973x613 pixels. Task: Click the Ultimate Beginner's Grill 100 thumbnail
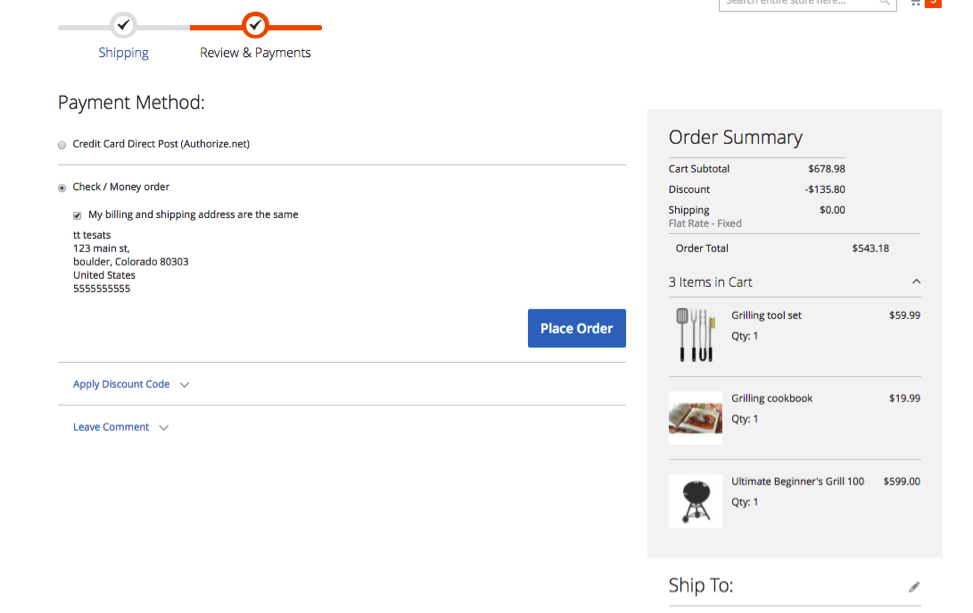(x=695, y=499)
